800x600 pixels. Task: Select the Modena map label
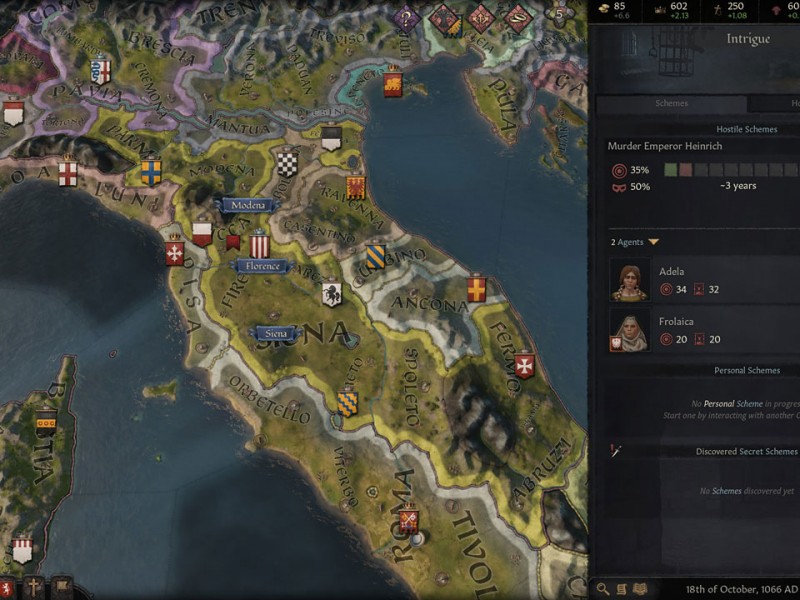(248, 205)
